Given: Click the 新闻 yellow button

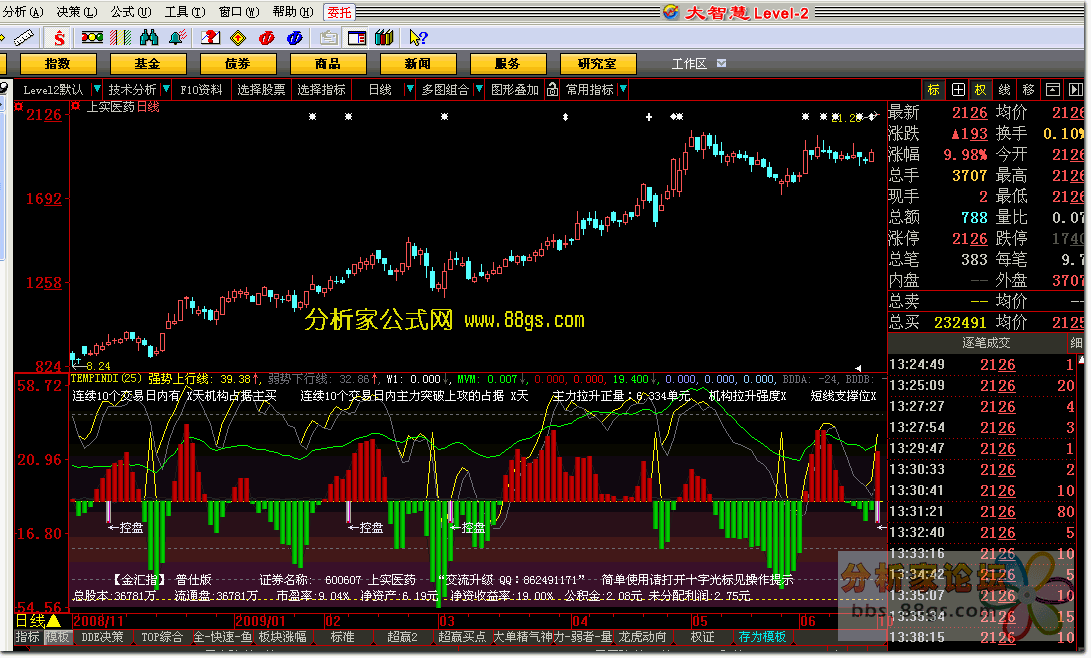Looking at the screenshot, I should [417, 63].
